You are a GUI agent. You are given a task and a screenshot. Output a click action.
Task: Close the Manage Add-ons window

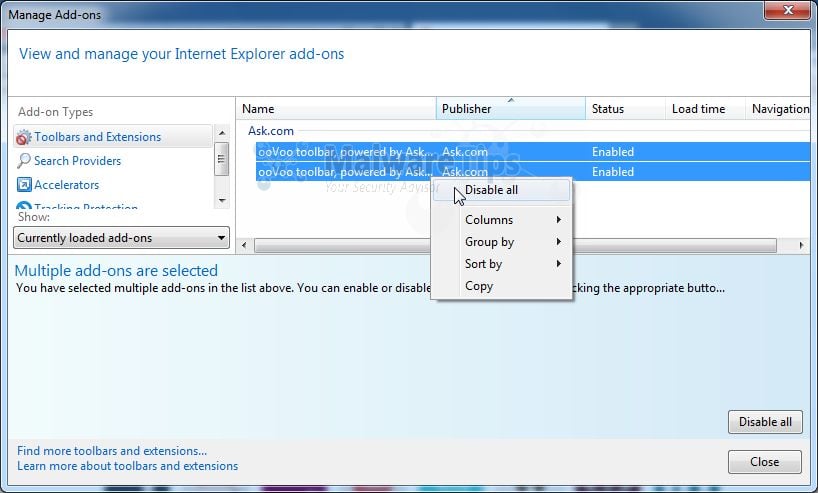click(x=787, y=10)
